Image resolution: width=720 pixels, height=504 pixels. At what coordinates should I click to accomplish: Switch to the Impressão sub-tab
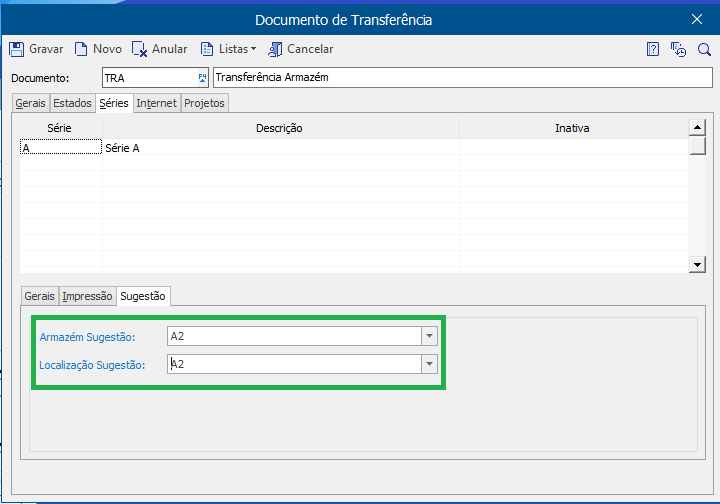pos(88,296)
